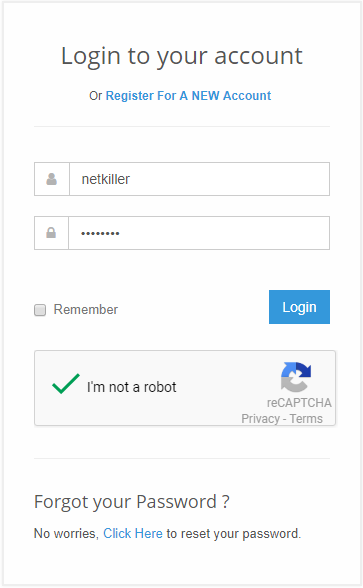The height and width of the screenshot is (588, 363).
Task: Click the green checkmark in reCAPTCHA box
Action: pyautogui.click(x=66, y=384)
